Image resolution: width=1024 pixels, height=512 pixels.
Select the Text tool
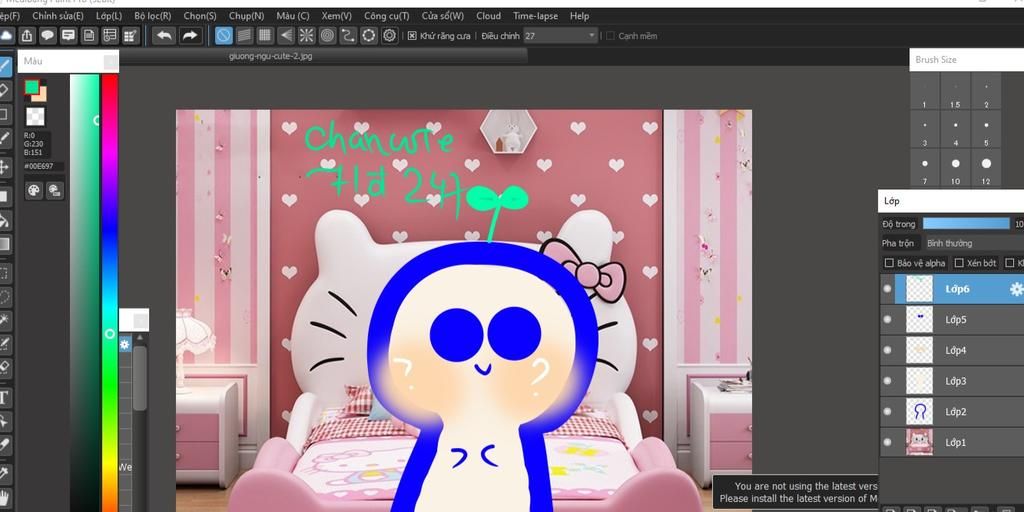point(4,398)
